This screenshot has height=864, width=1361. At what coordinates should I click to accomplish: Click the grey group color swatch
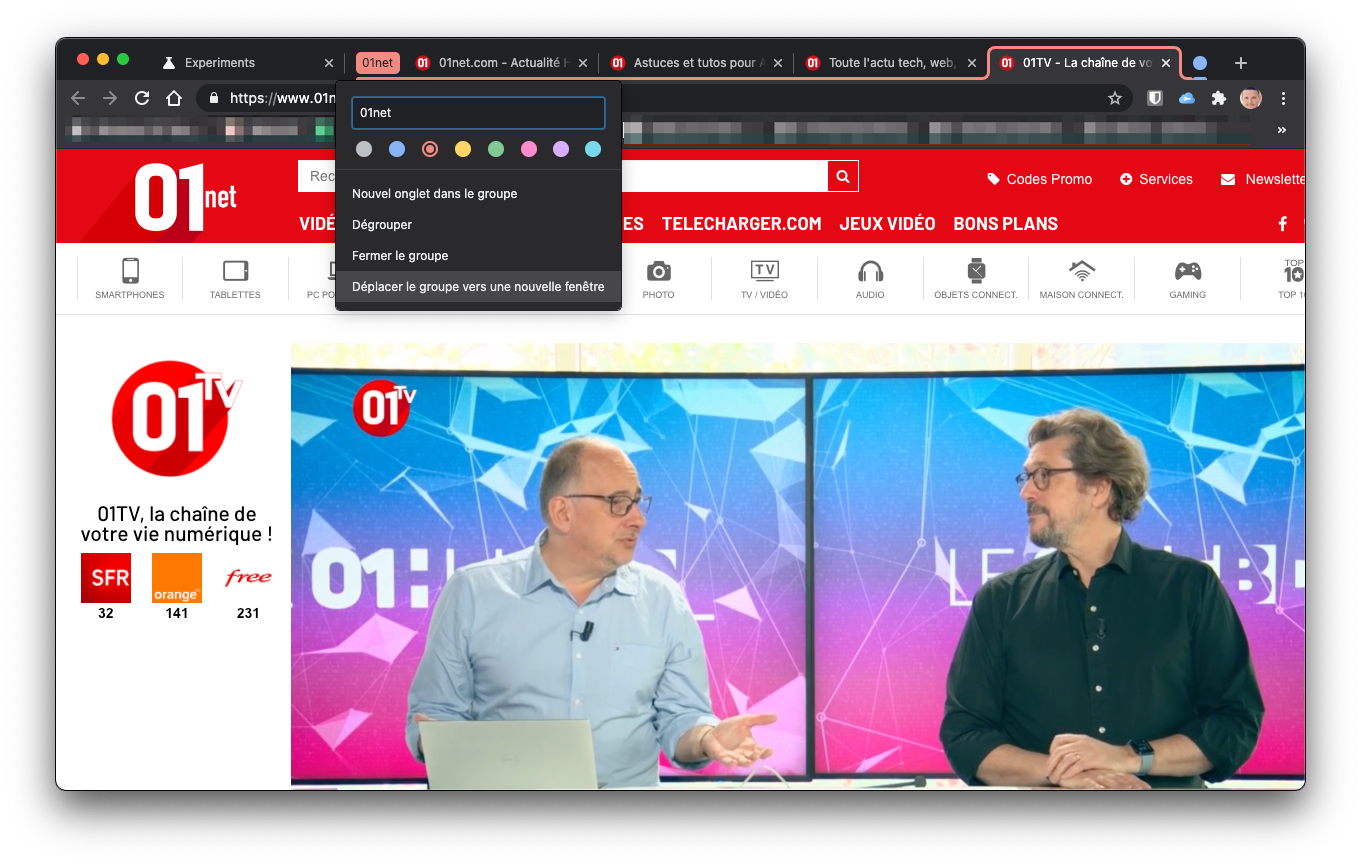364,149
